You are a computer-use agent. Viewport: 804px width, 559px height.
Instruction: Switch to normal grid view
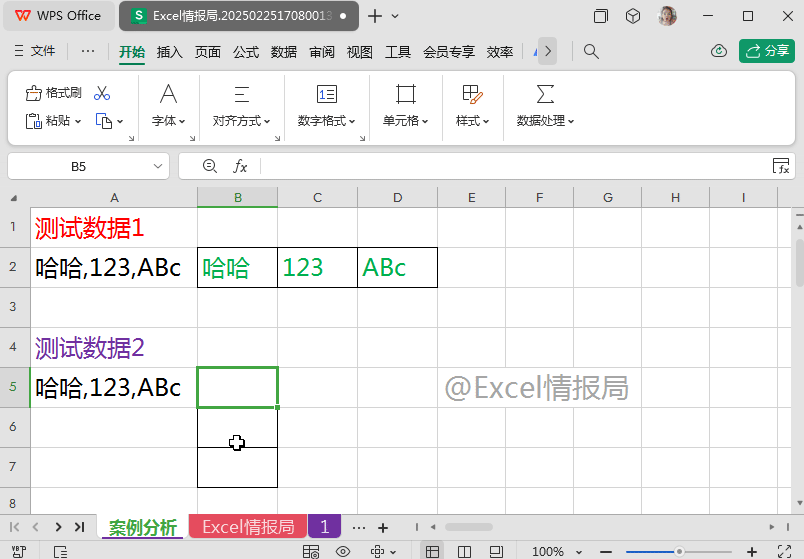(432, 551)
